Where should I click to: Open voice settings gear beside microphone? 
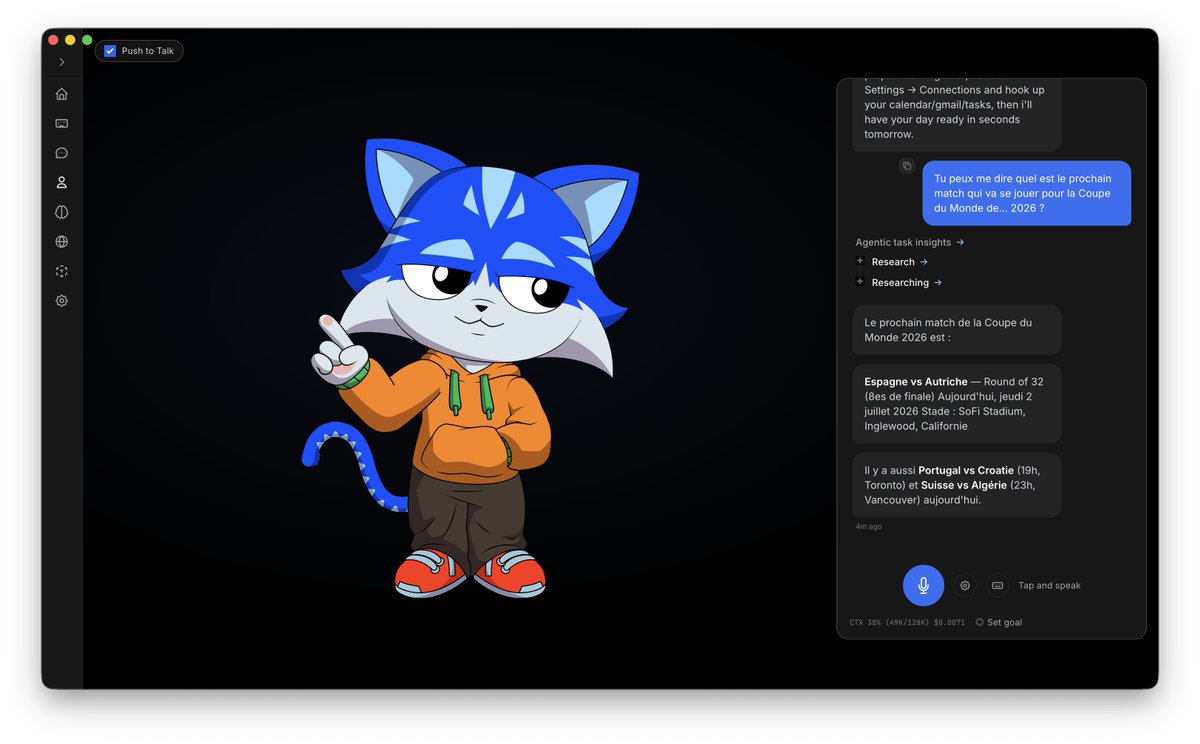965,585
